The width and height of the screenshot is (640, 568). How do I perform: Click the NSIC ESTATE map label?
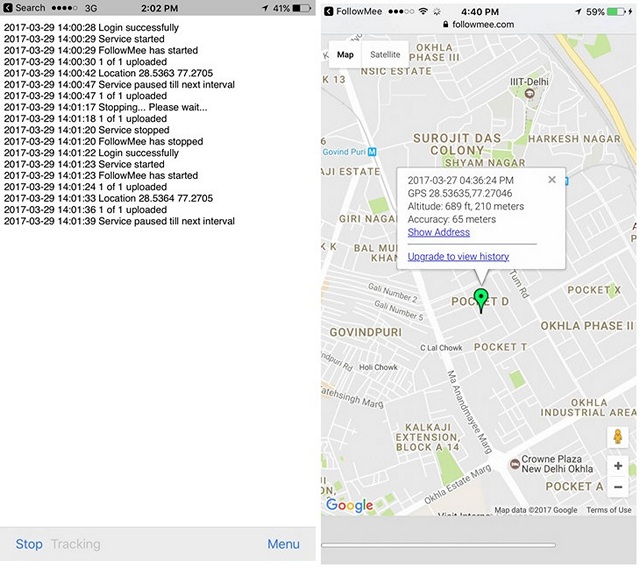click(396, 71)
